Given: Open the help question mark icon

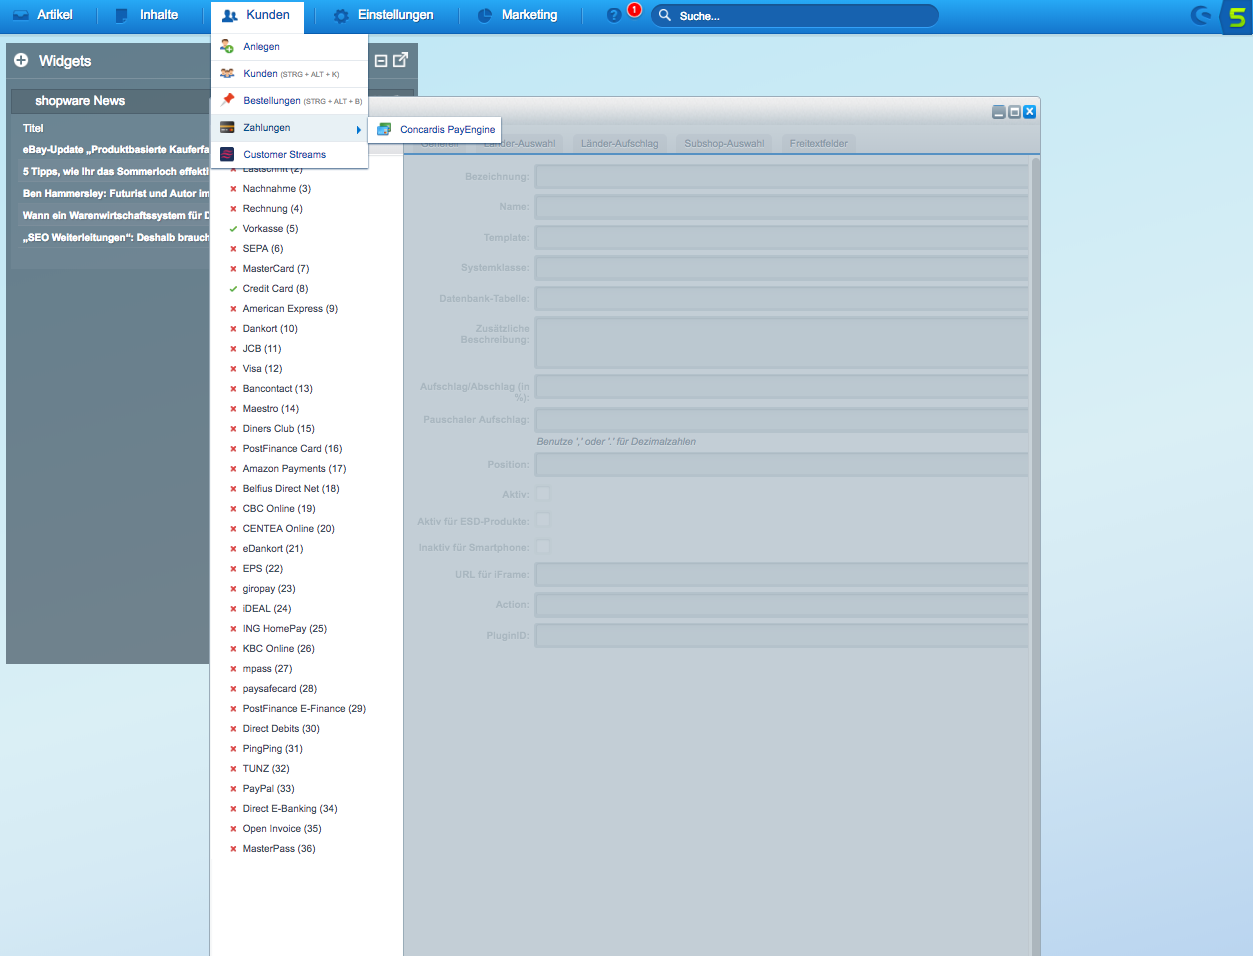Looking at the screenshot, I should coord(614,16).
